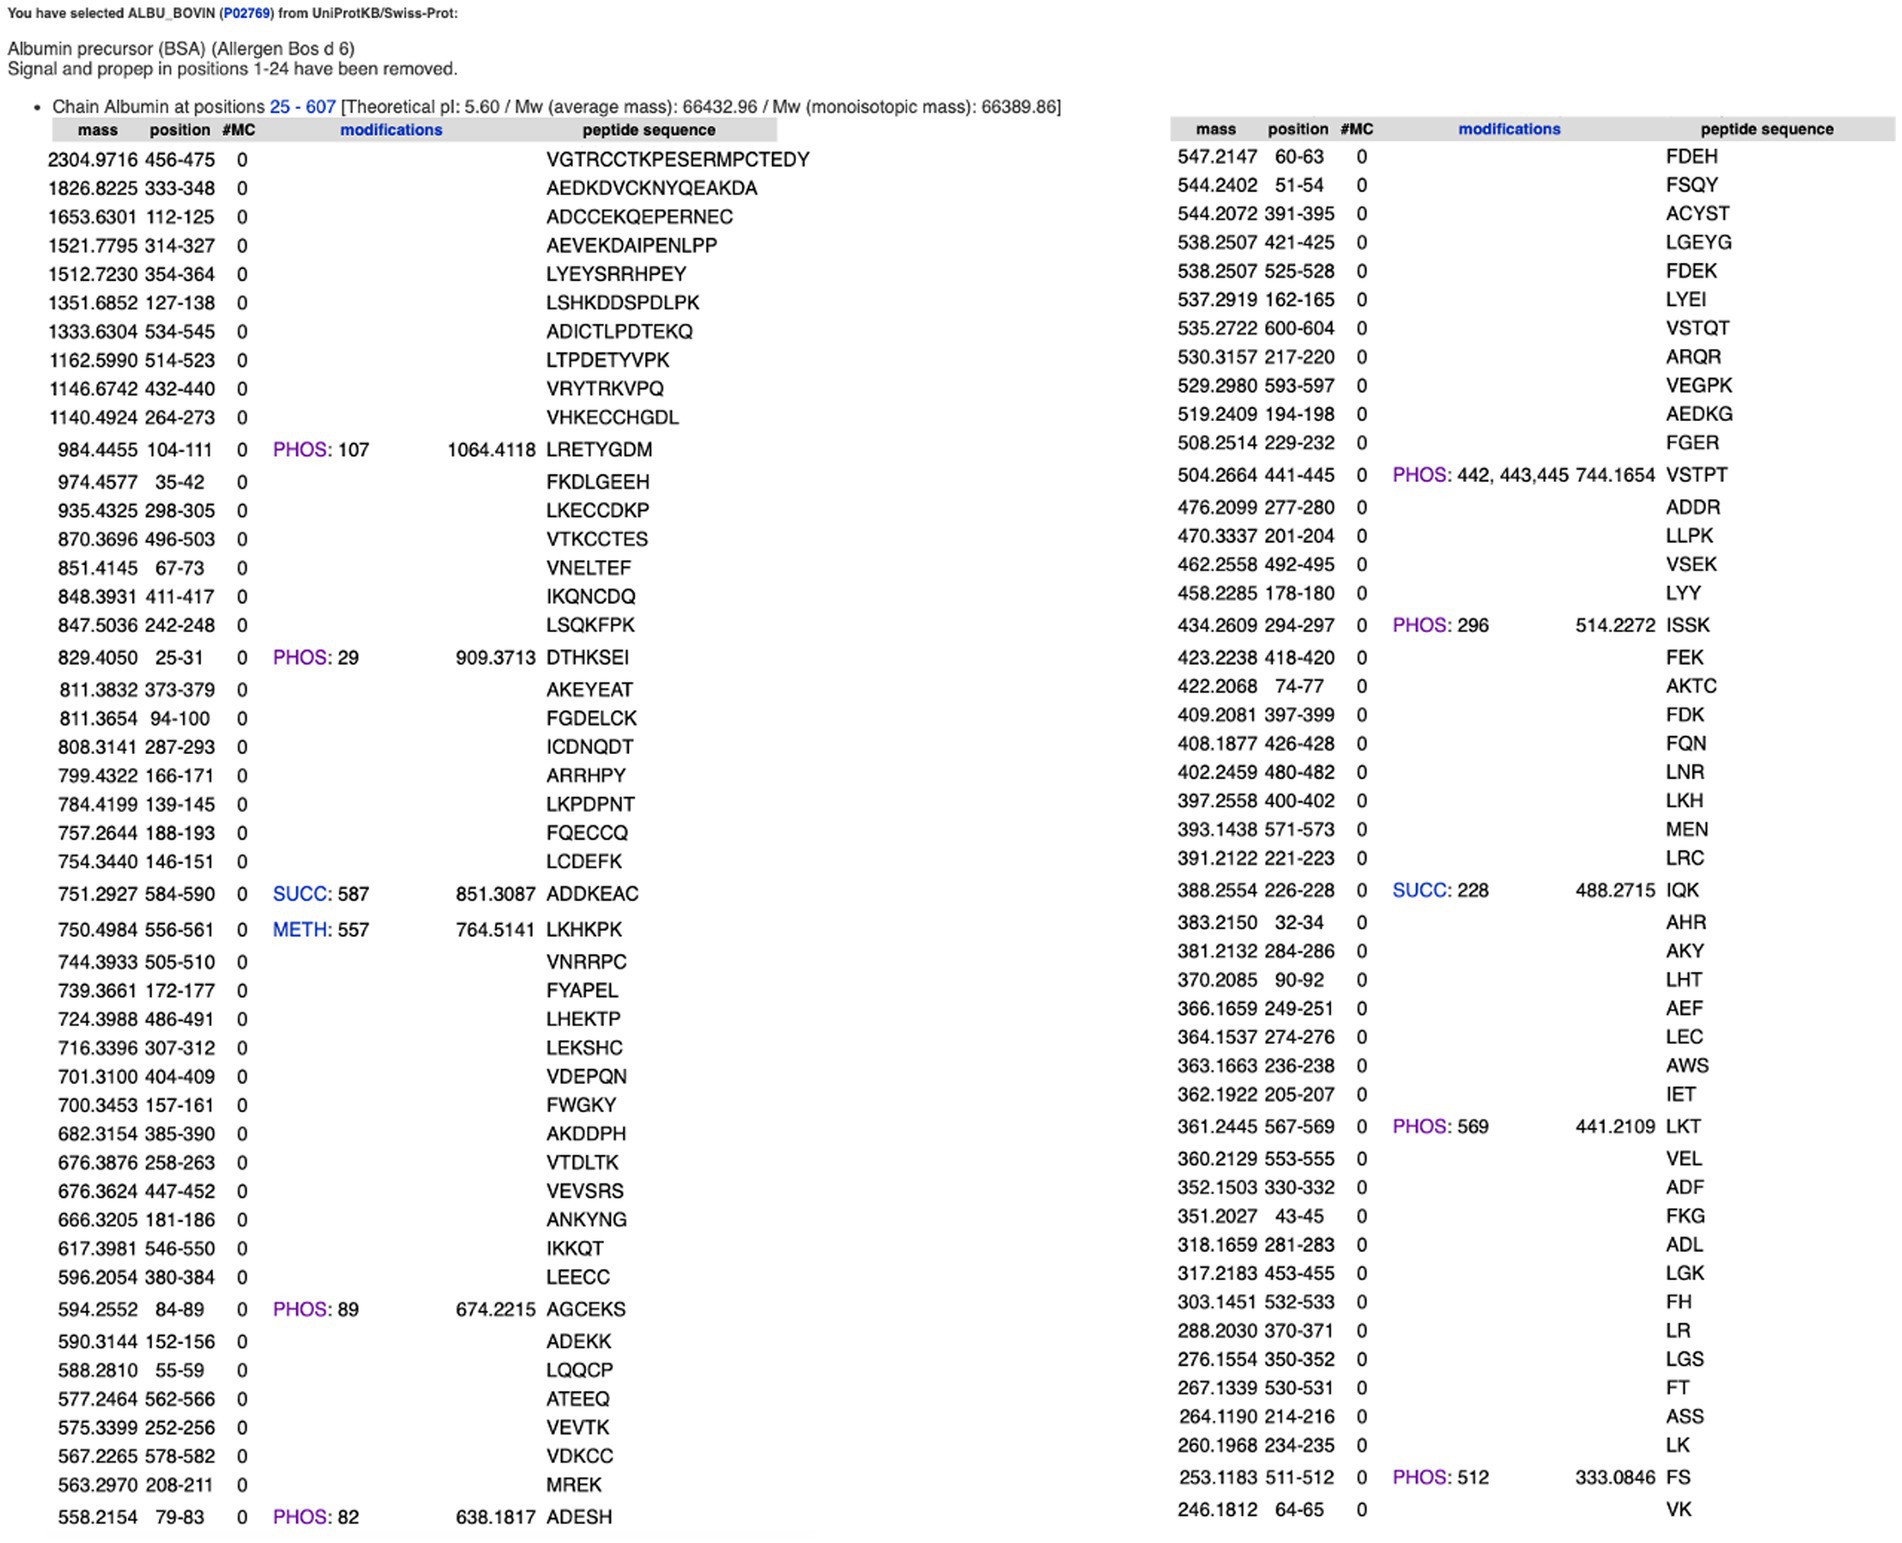Select modified mass value 1064.4118
This screenshot has height=1543, width=1902.
[492, 450]
